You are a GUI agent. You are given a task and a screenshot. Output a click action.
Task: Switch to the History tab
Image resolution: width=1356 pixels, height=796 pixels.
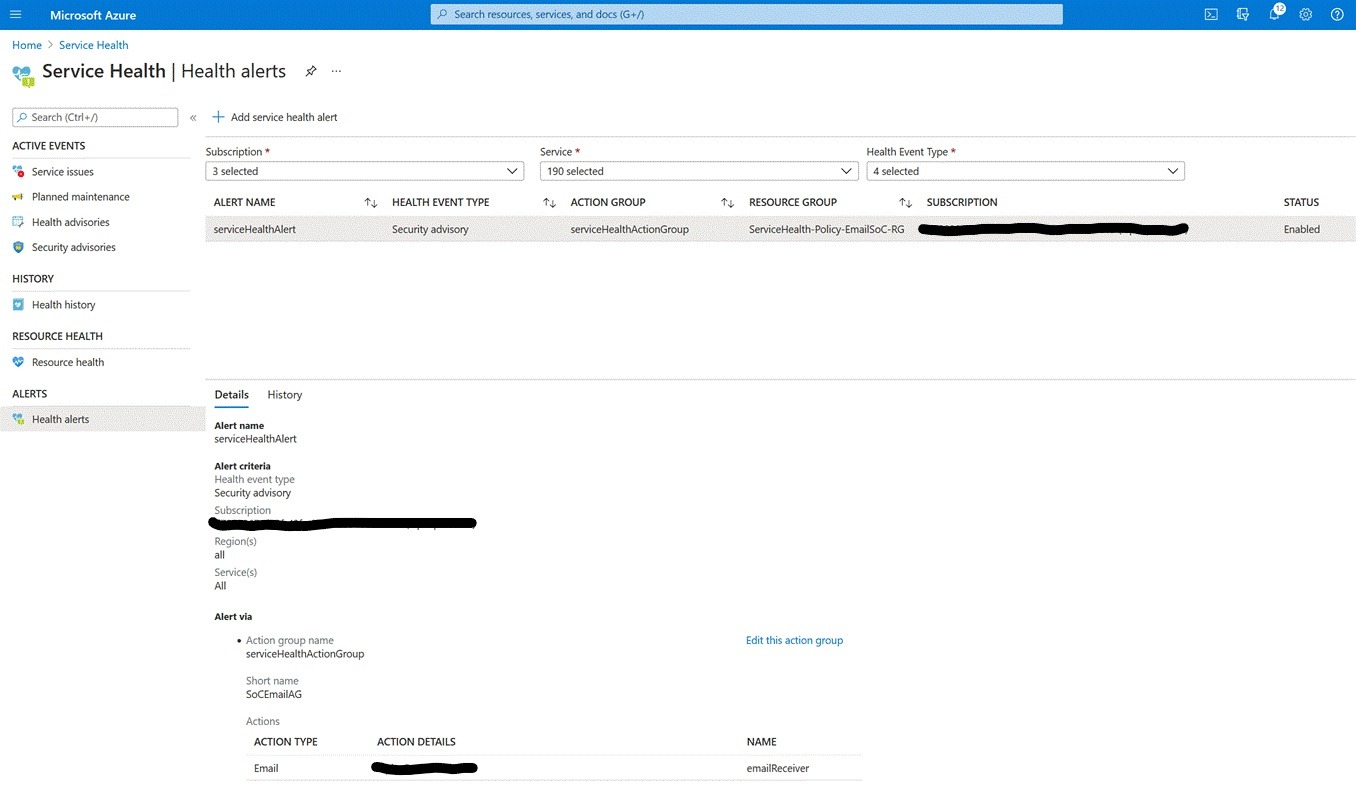click(x=285, y=395)
